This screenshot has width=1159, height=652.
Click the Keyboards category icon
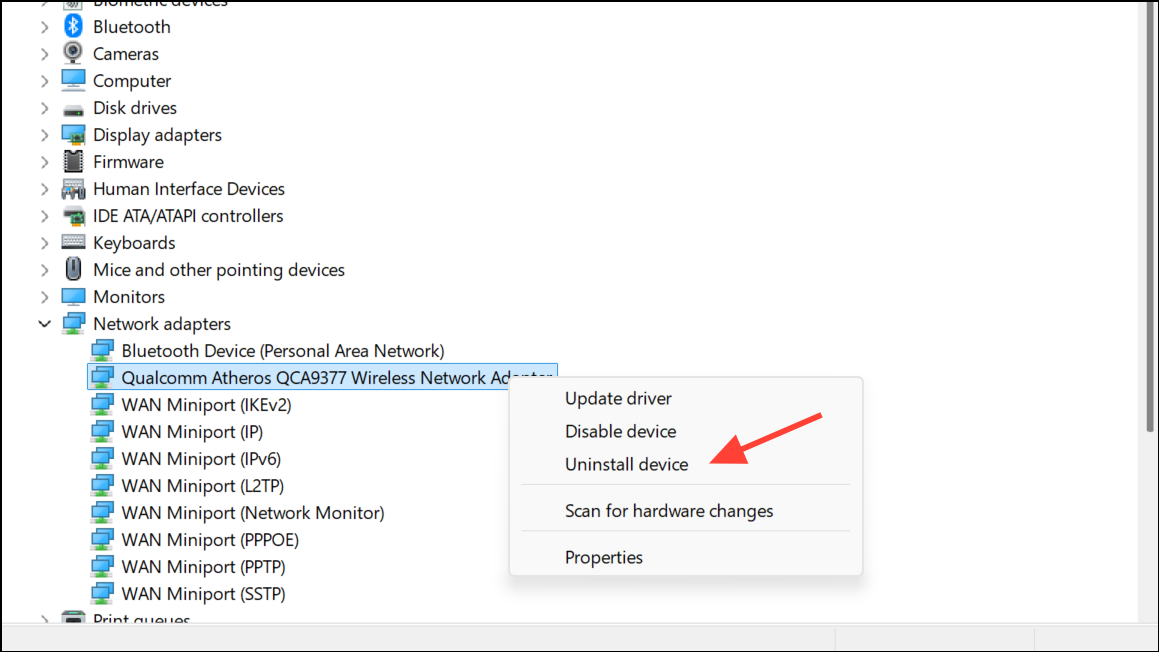[73, 243]
